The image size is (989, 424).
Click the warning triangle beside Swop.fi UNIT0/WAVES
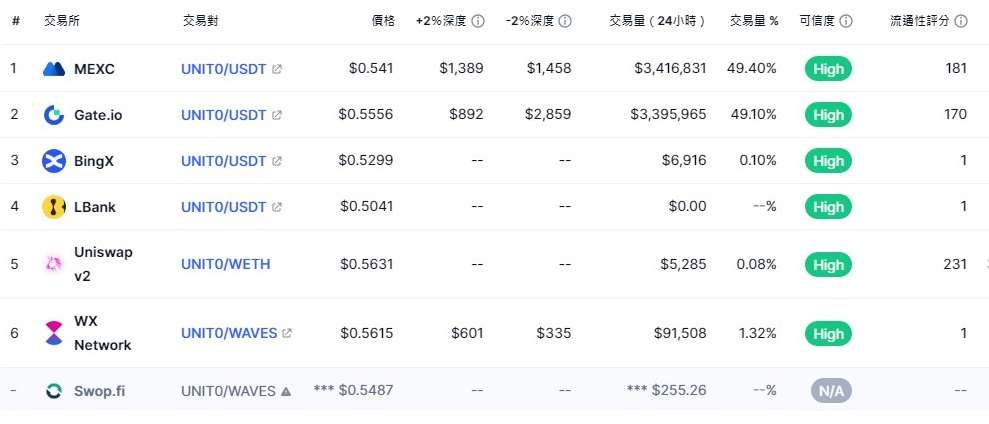[286, 391]
